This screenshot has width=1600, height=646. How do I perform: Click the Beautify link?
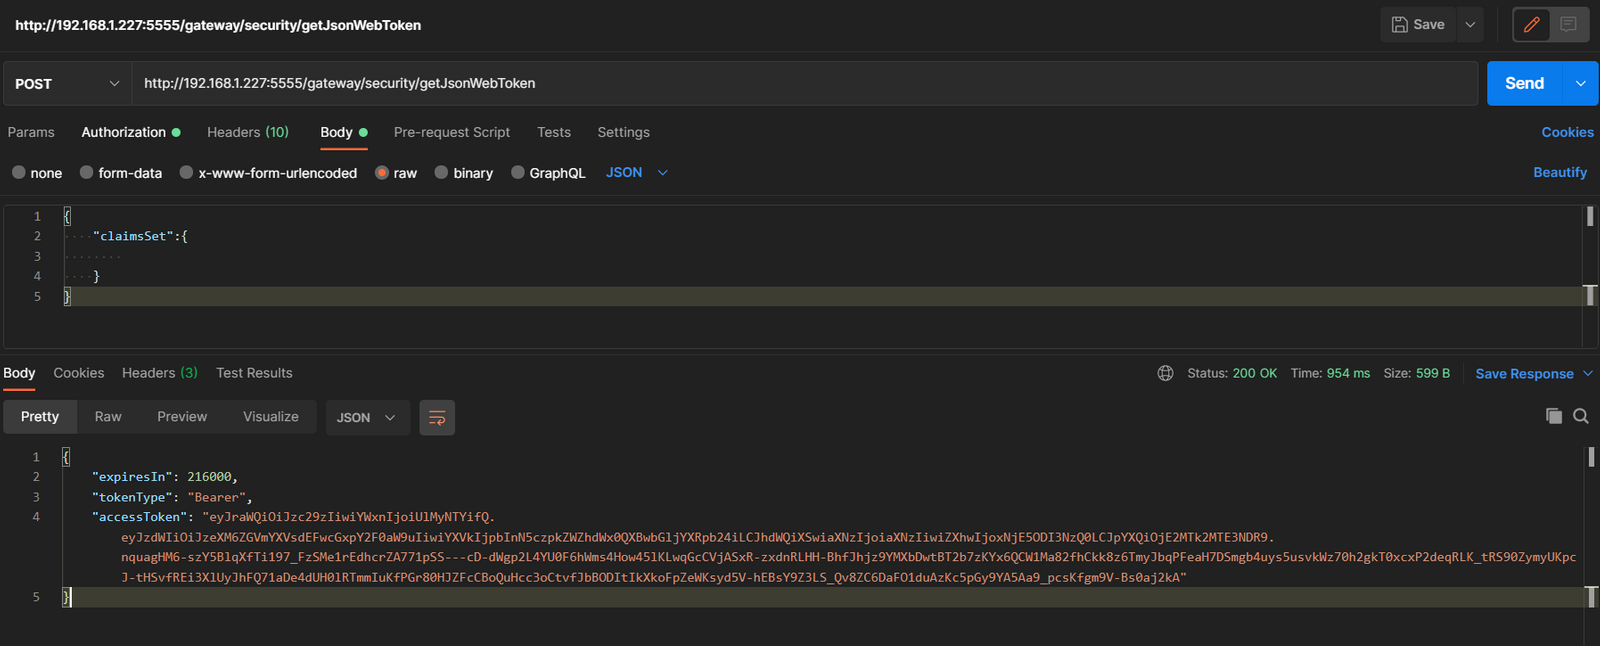click(1559, 173)
